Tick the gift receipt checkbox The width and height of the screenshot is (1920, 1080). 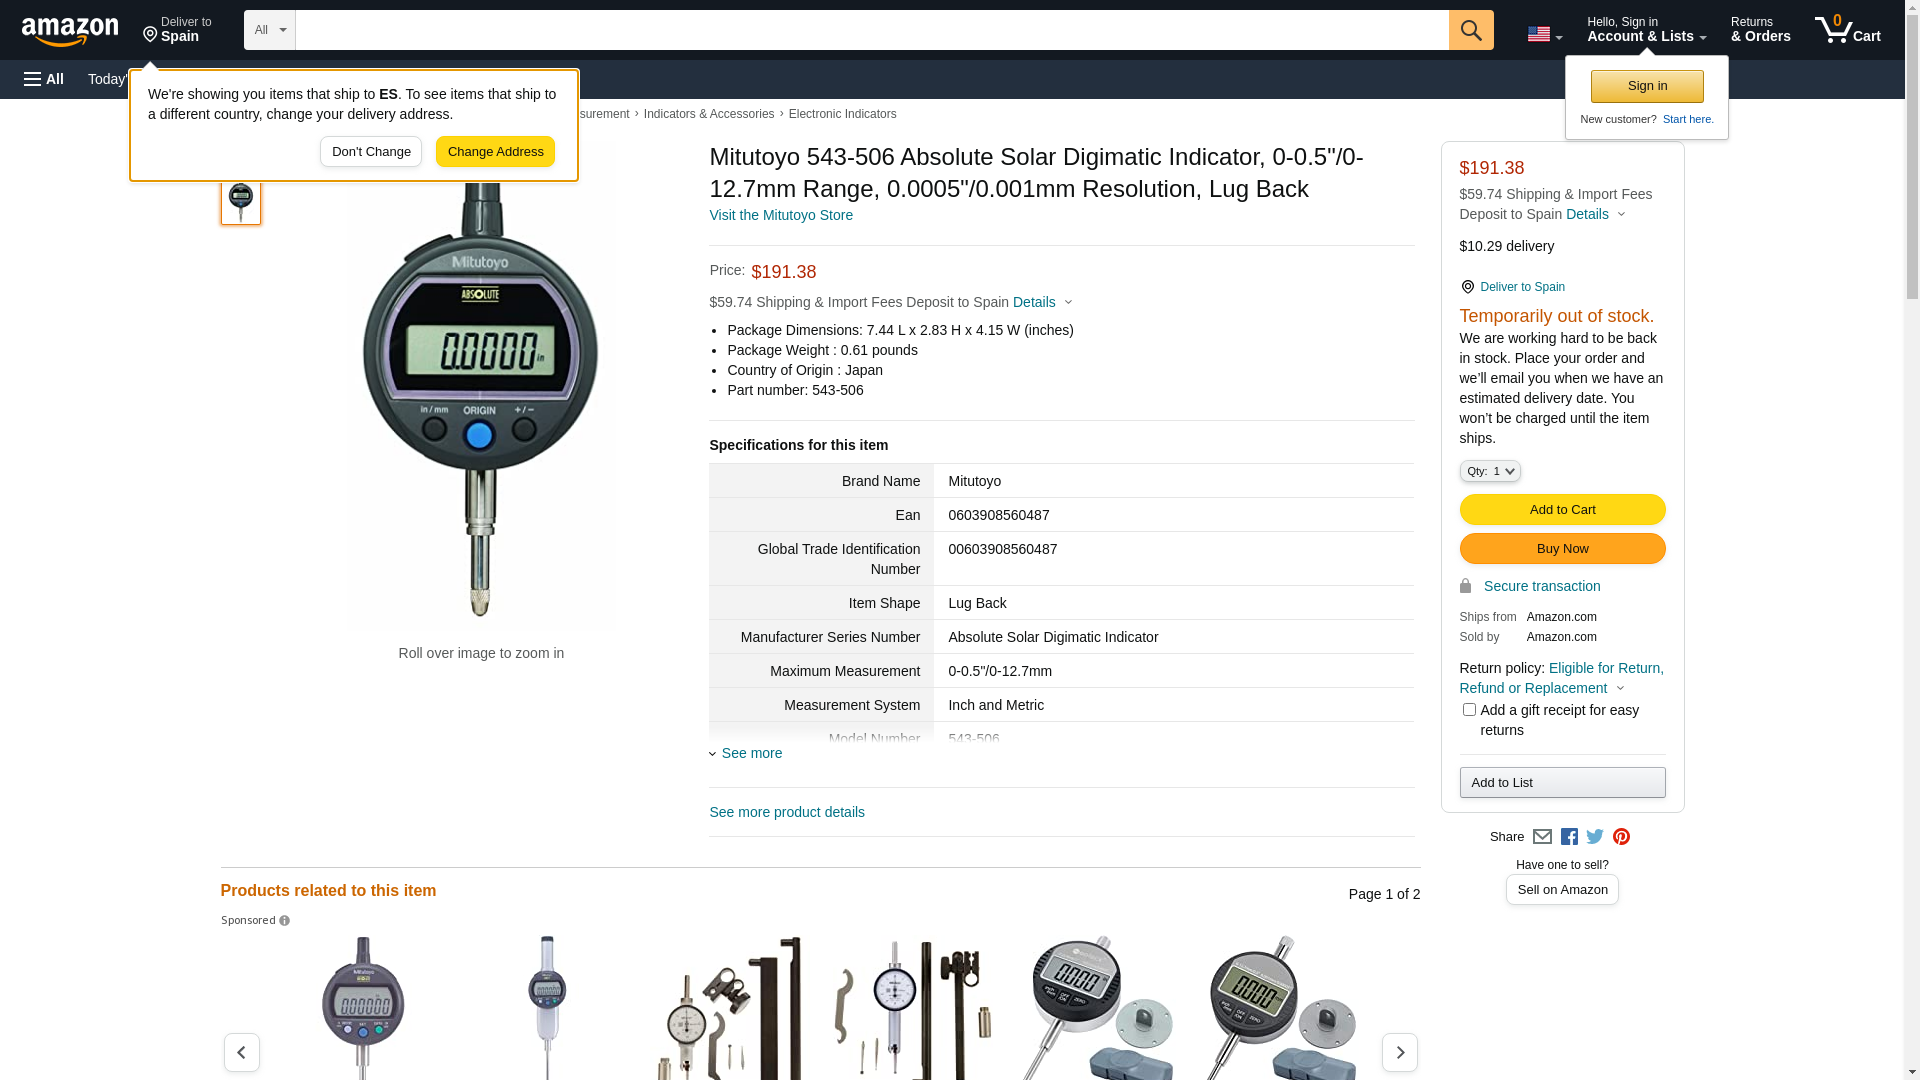1469,710
